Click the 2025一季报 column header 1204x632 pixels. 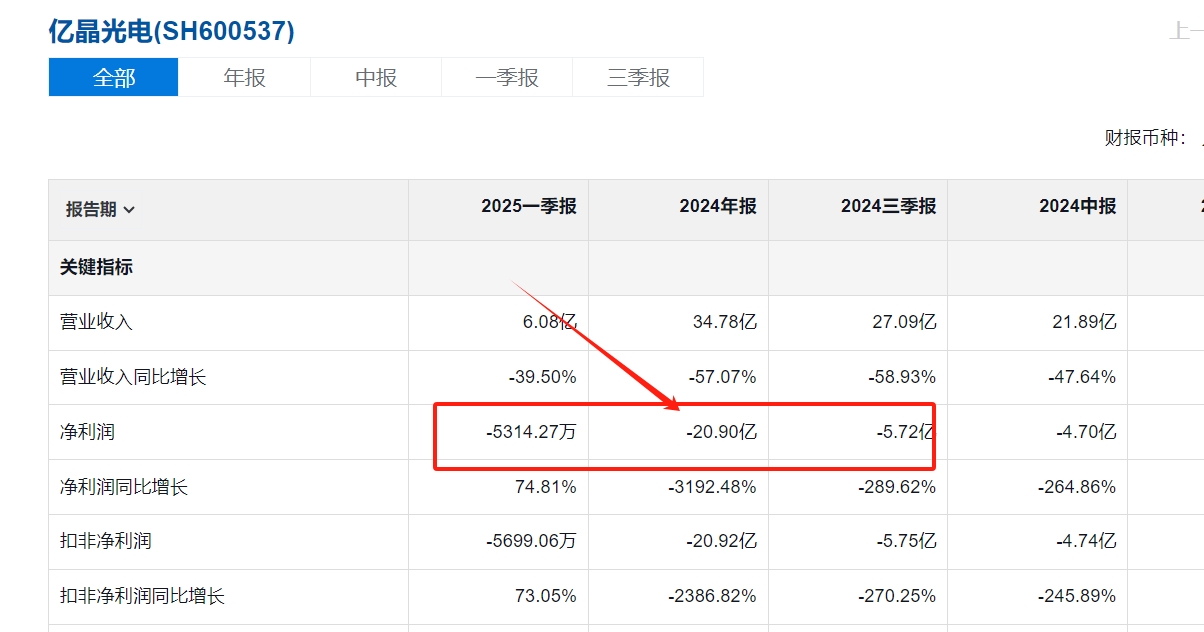(x=528, y=207)
